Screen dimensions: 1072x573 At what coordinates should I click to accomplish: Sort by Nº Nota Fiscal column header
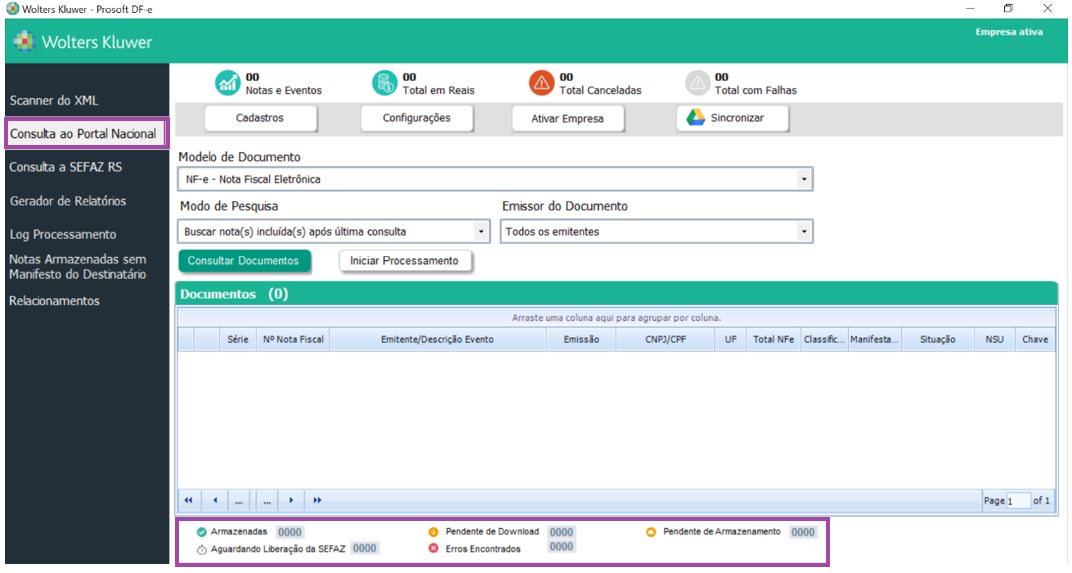[293, 339]
